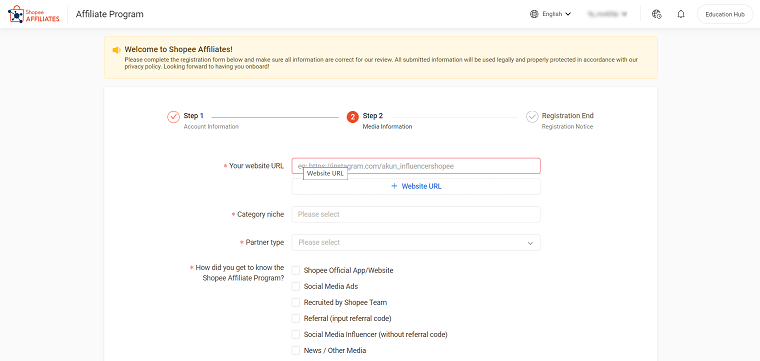760x361 pixels.
Task: Click the 'Partner type' label
Action: [265, 242]
